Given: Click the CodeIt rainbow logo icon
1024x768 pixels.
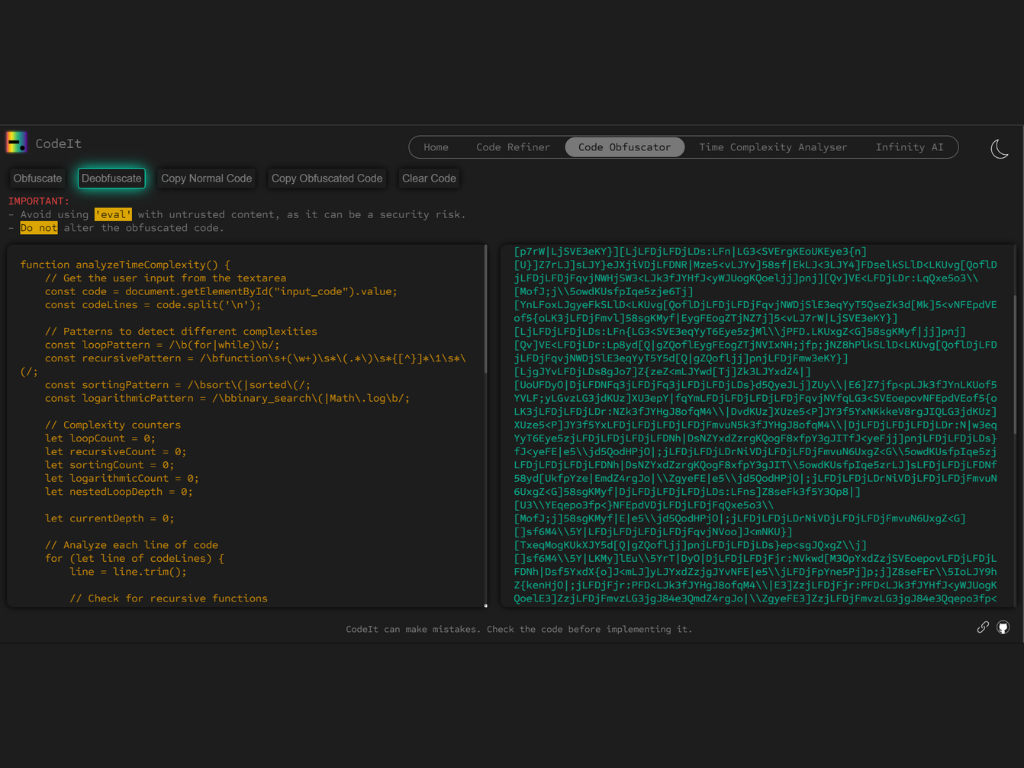Looking at the screenshot, I should click(16, 142).
